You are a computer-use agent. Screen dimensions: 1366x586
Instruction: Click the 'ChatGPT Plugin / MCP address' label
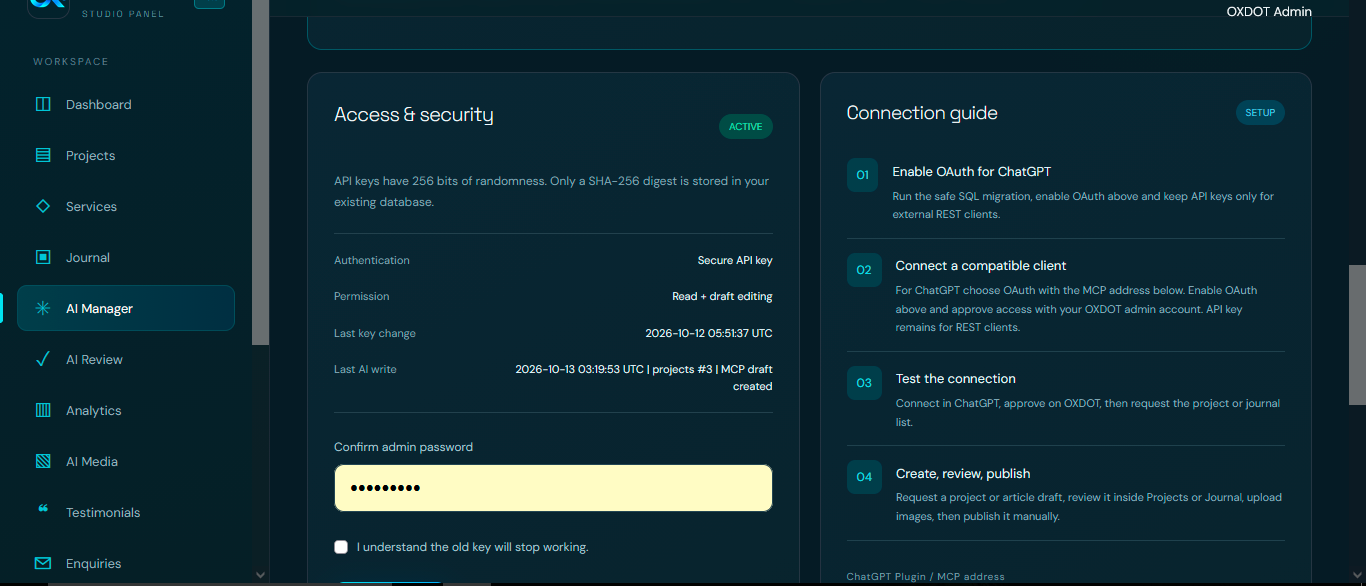pos(925,577)
